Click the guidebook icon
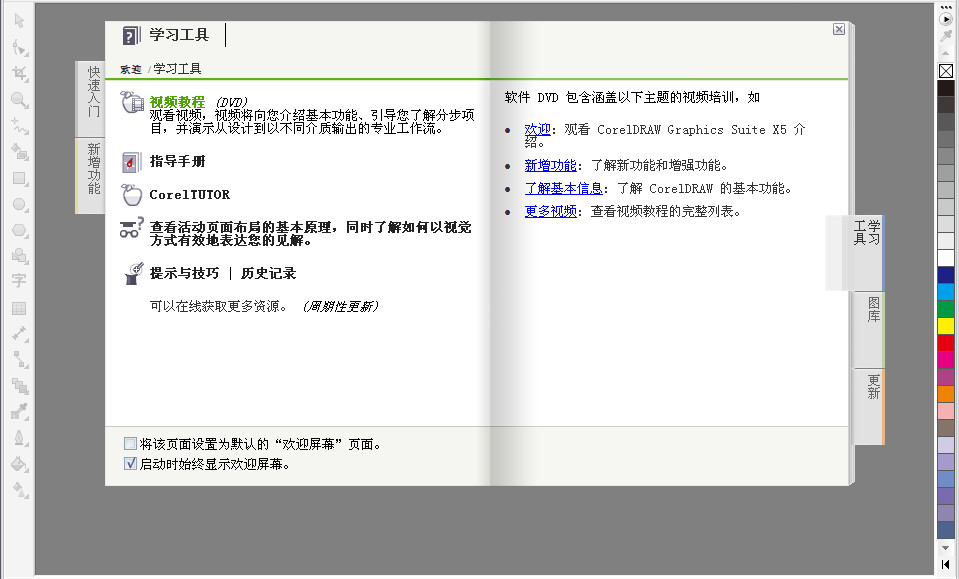This screenshot has height=579, width=959. click(131, 161)
